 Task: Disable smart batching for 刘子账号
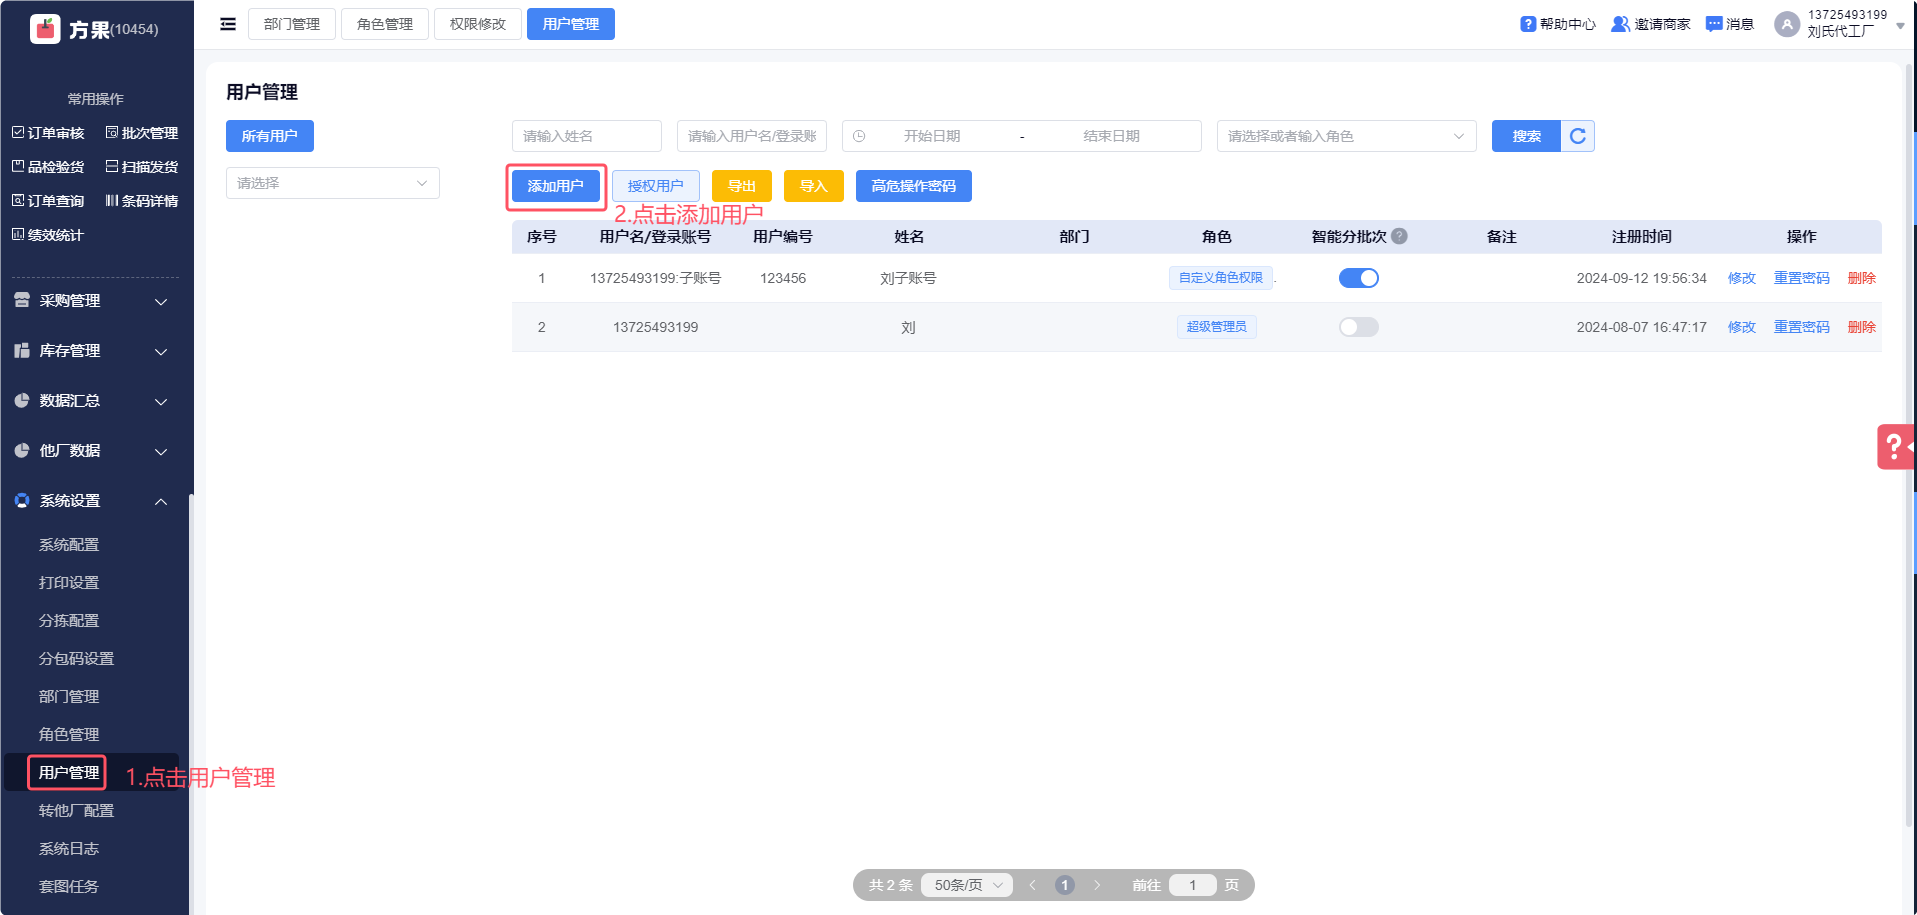pos(1358,278)
